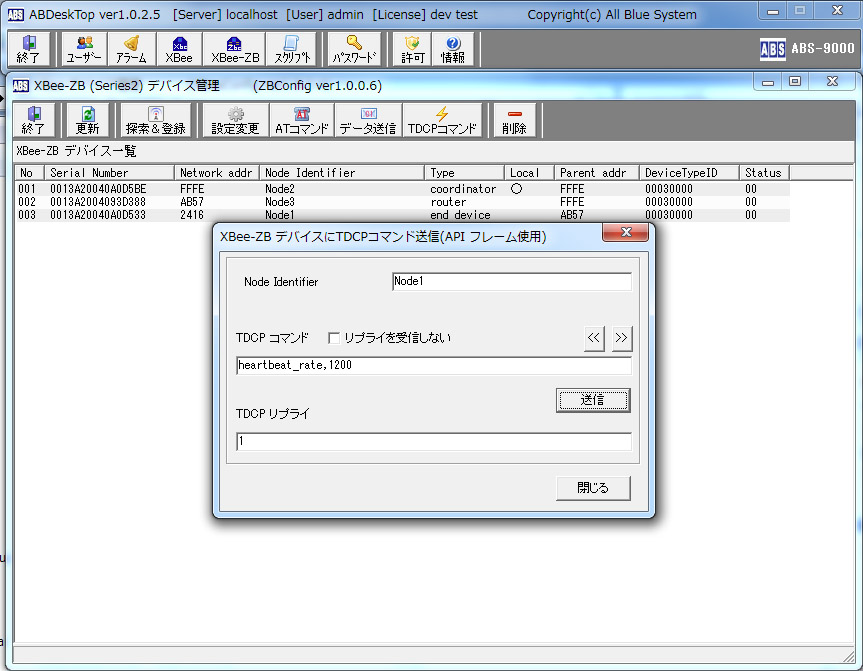Click the 終了 exit icon in ABDeskTop toolbar
Image resolution: width=863 pixels, height=671 pixels.
[29, 49]
